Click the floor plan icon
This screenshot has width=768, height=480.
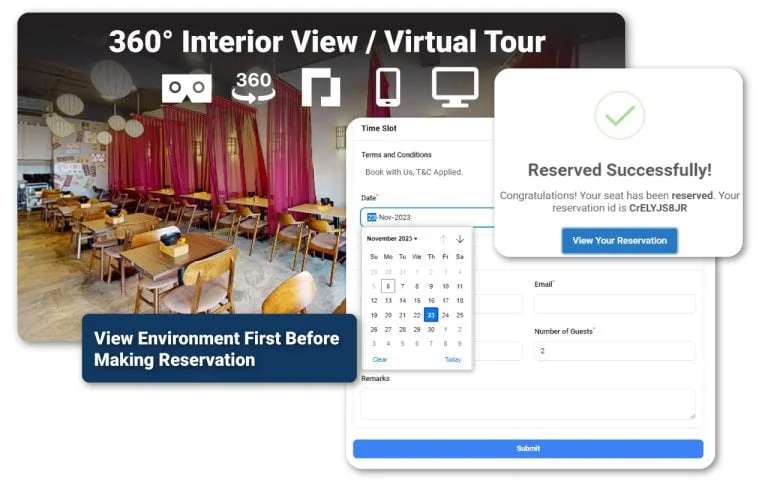(x=320, y=88)
